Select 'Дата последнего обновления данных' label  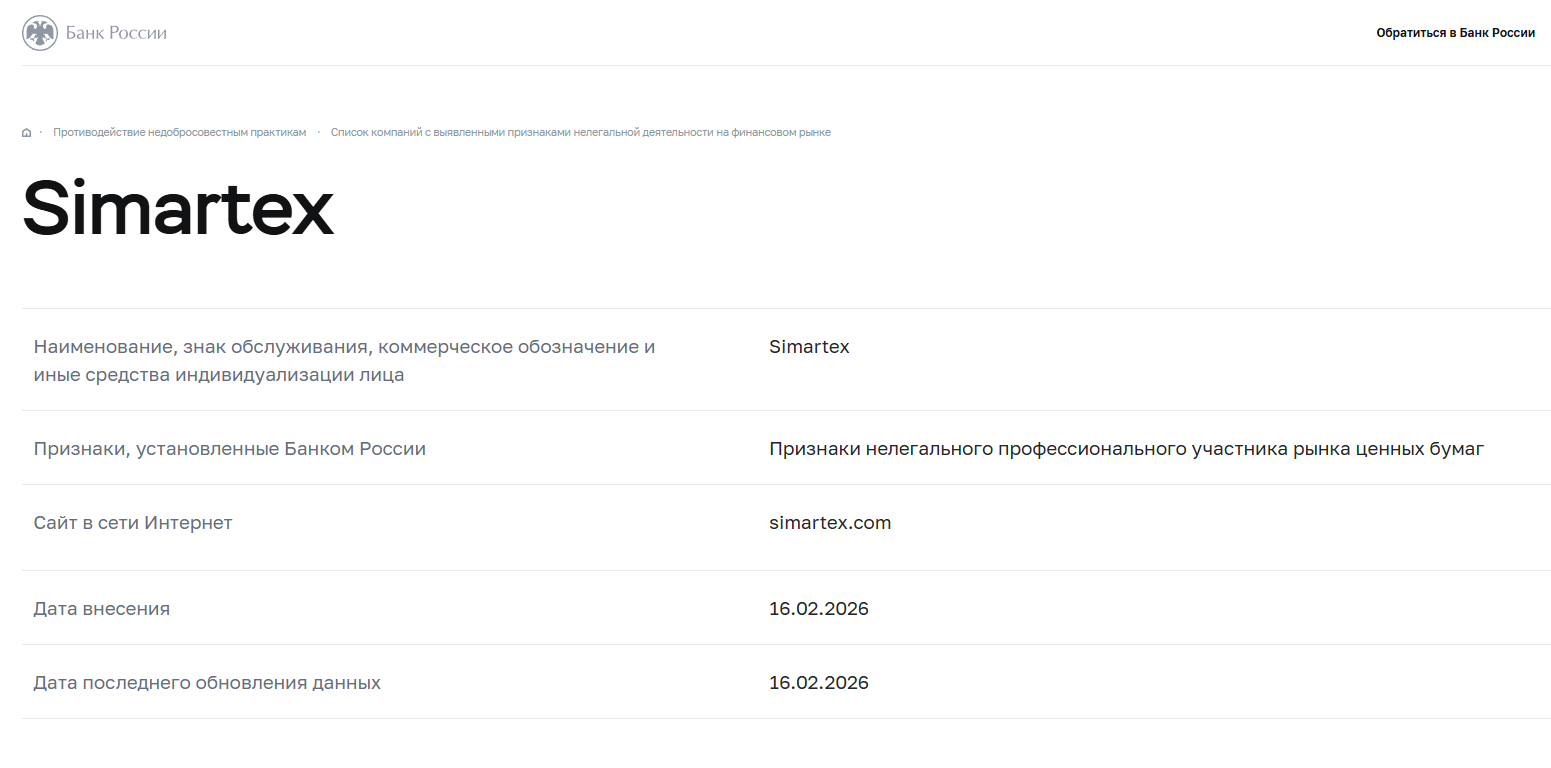point(207,683)
